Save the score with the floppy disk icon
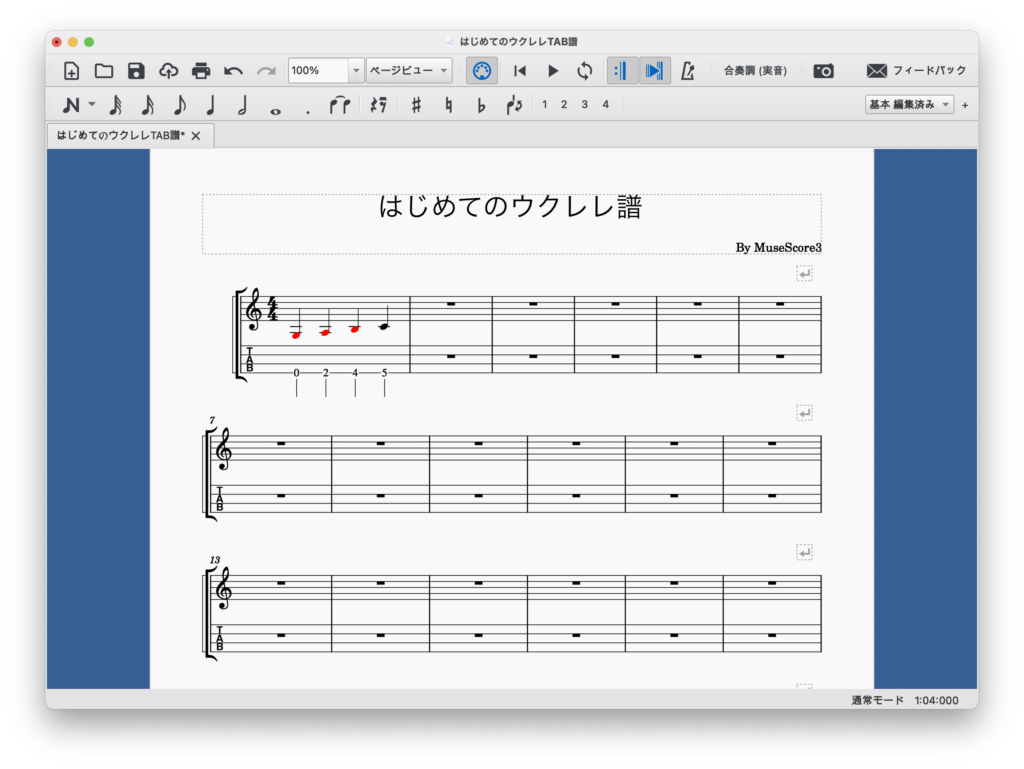Image resolution: width=1024 pixels, height=769 pixels. pyautogui.click(x=136, y=71)
